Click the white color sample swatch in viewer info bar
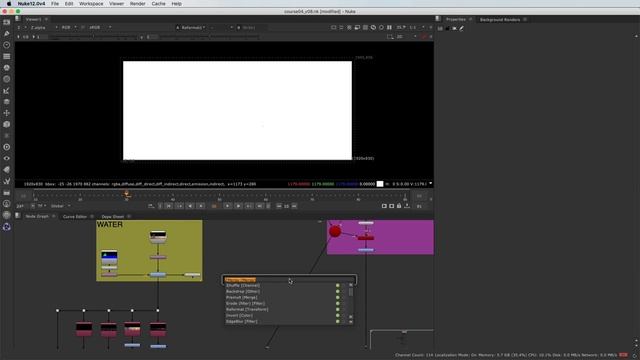Viewport: 640px width, 360px height. [x=380, y=184]
